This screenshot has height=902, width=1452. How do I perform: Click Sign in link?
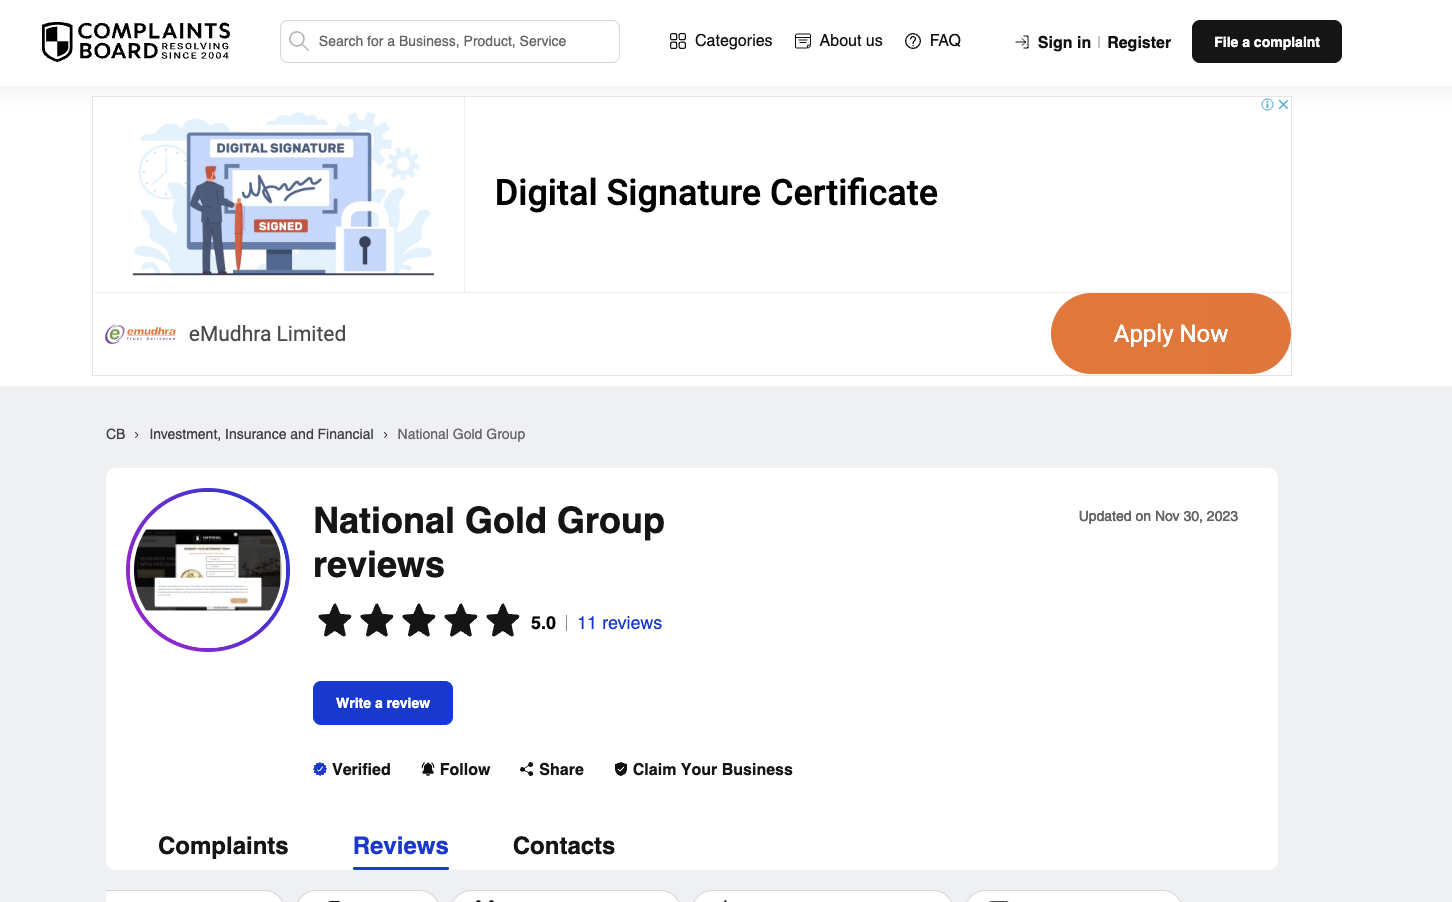1064,42
